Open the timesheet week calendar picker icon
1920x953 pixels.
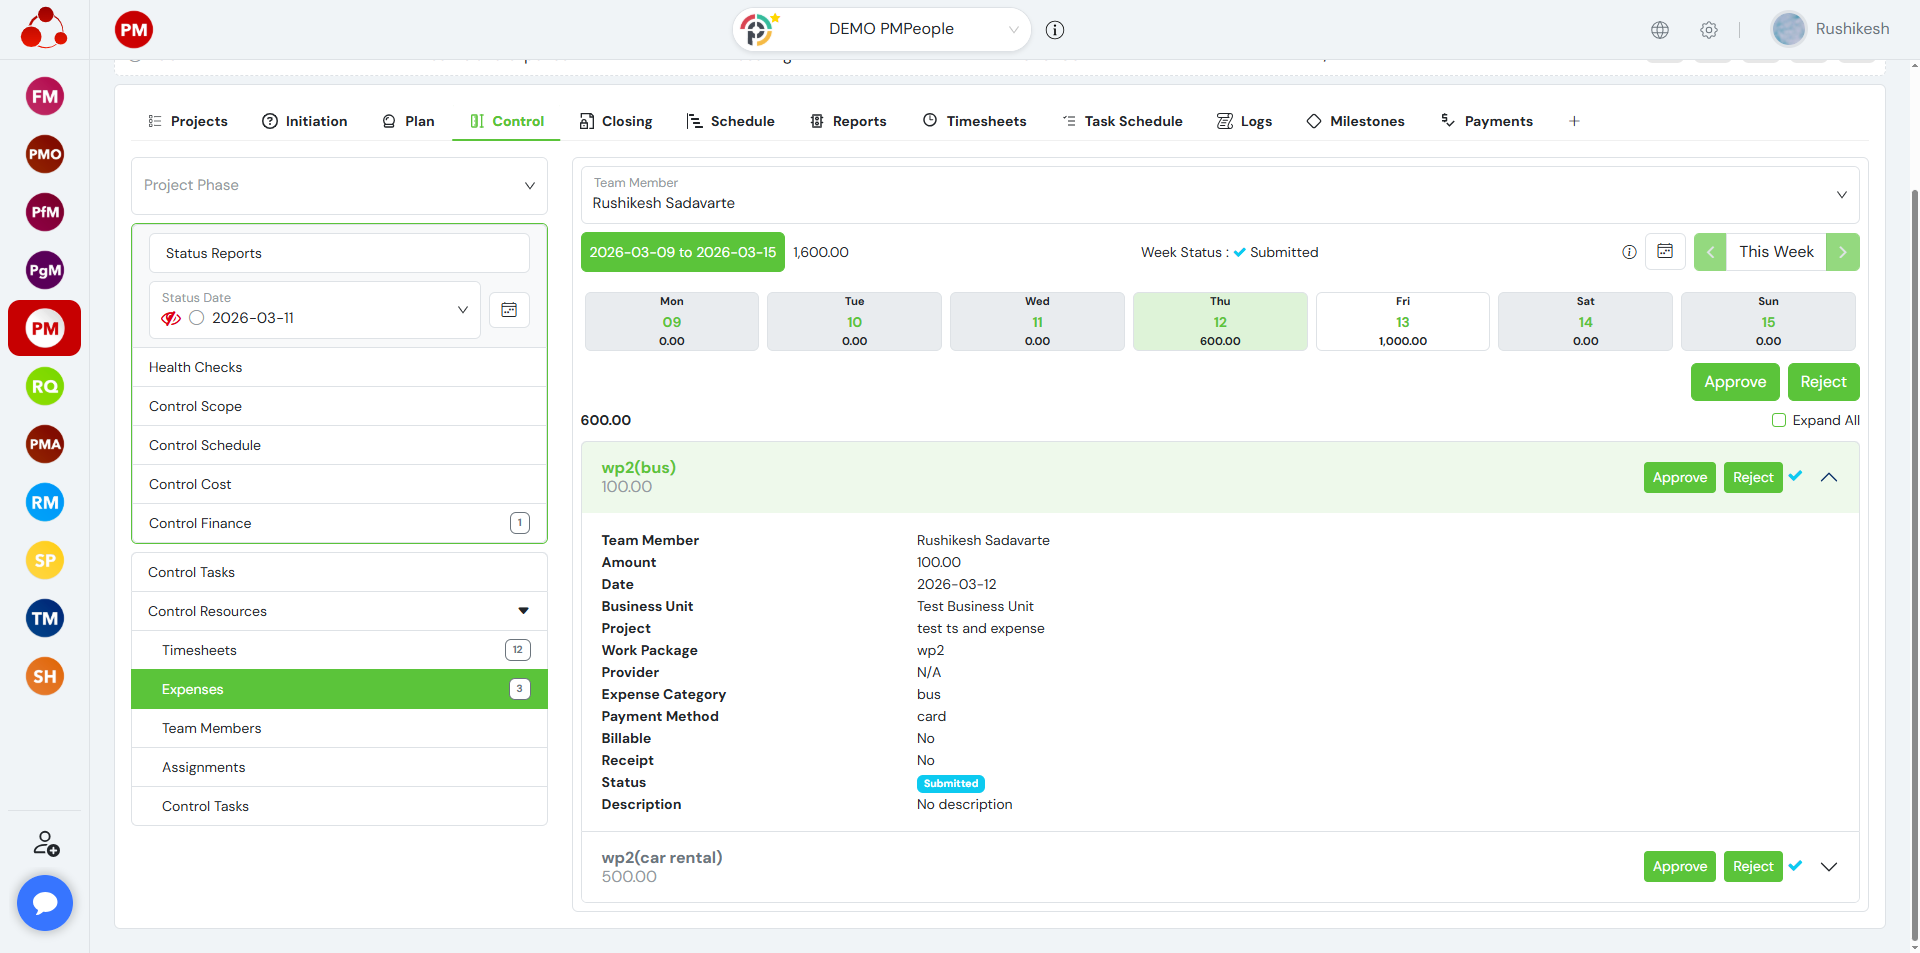[1665, 252]
